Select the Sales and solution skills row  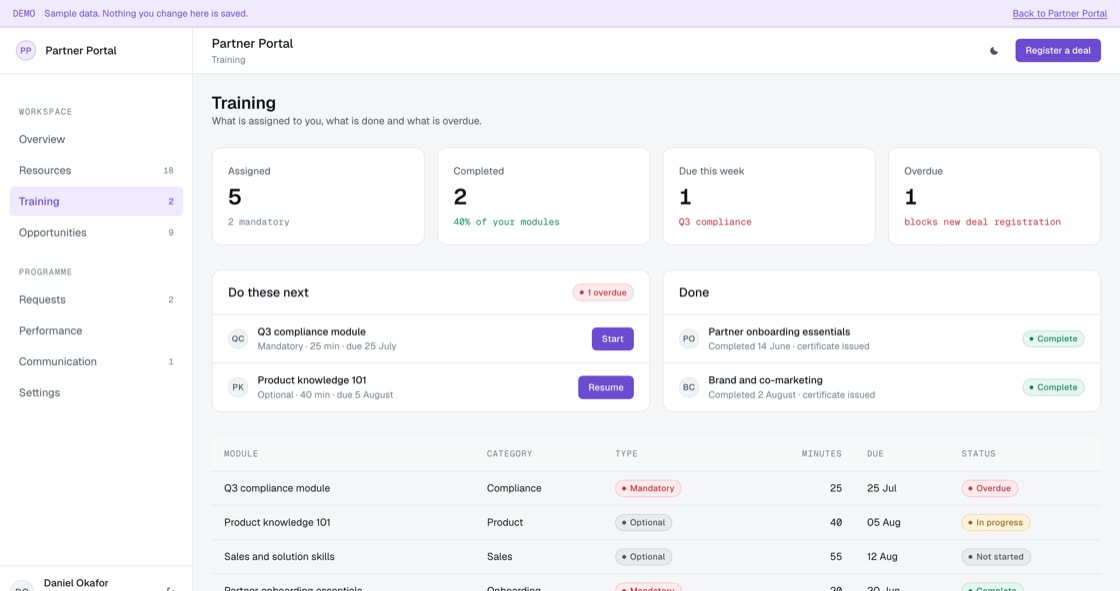[656, 557]
